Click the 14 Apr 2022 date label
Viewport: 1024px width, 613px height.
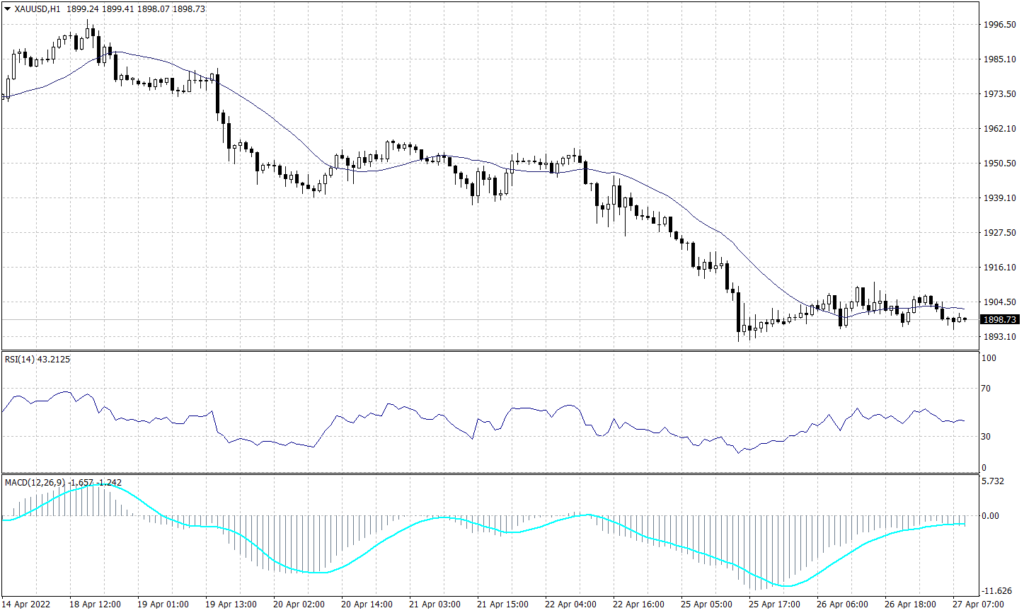click(30, 605)
